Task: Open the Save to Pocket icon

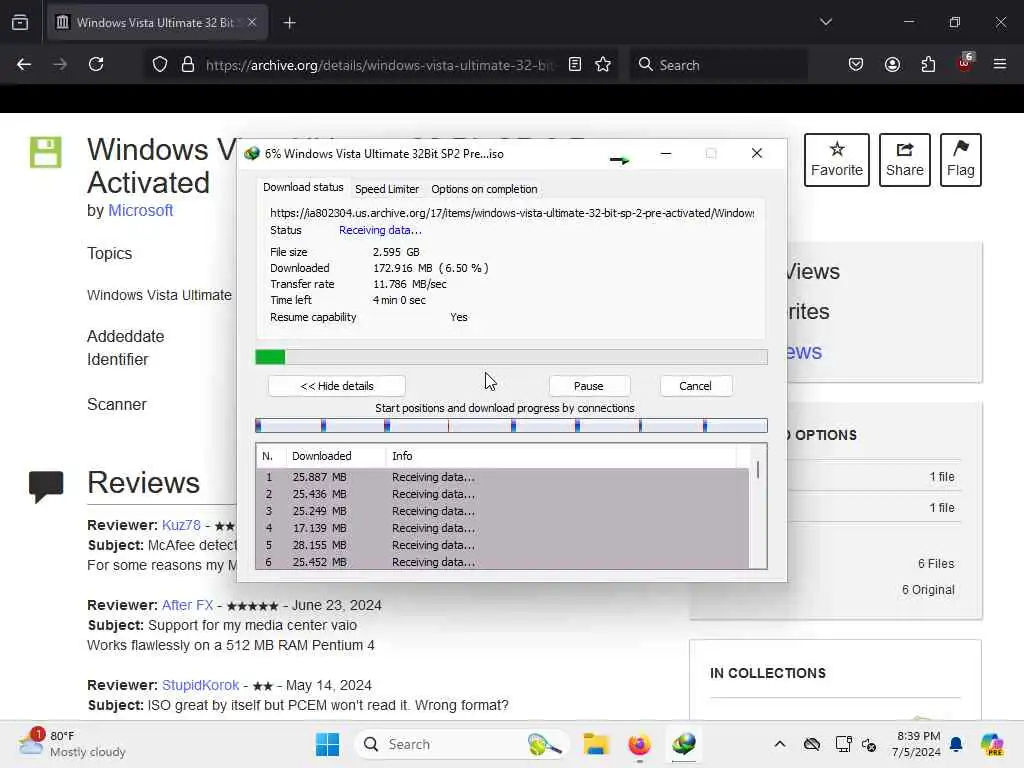Action: 856,65
